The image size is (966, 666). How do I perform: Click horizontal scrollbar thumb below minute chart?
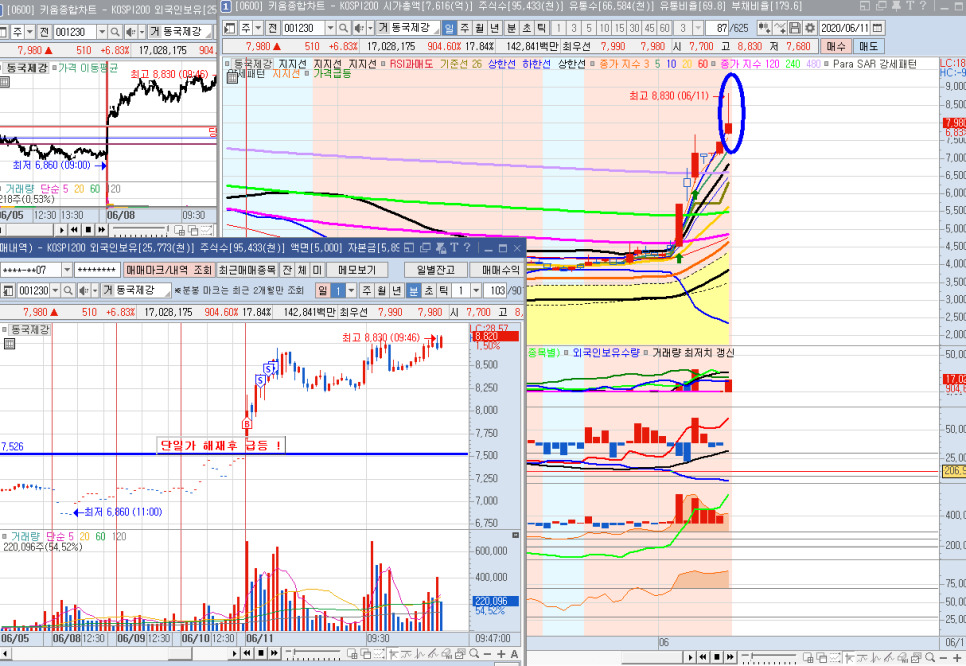click(181, 653)
